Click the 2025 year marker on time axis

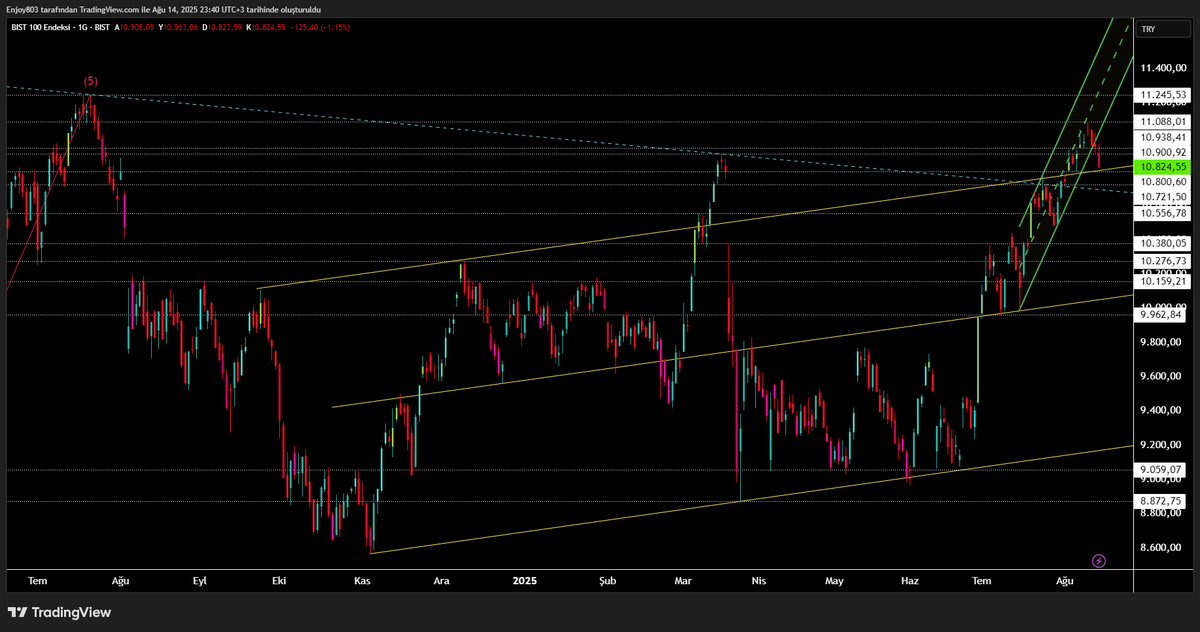click(525, 580)
